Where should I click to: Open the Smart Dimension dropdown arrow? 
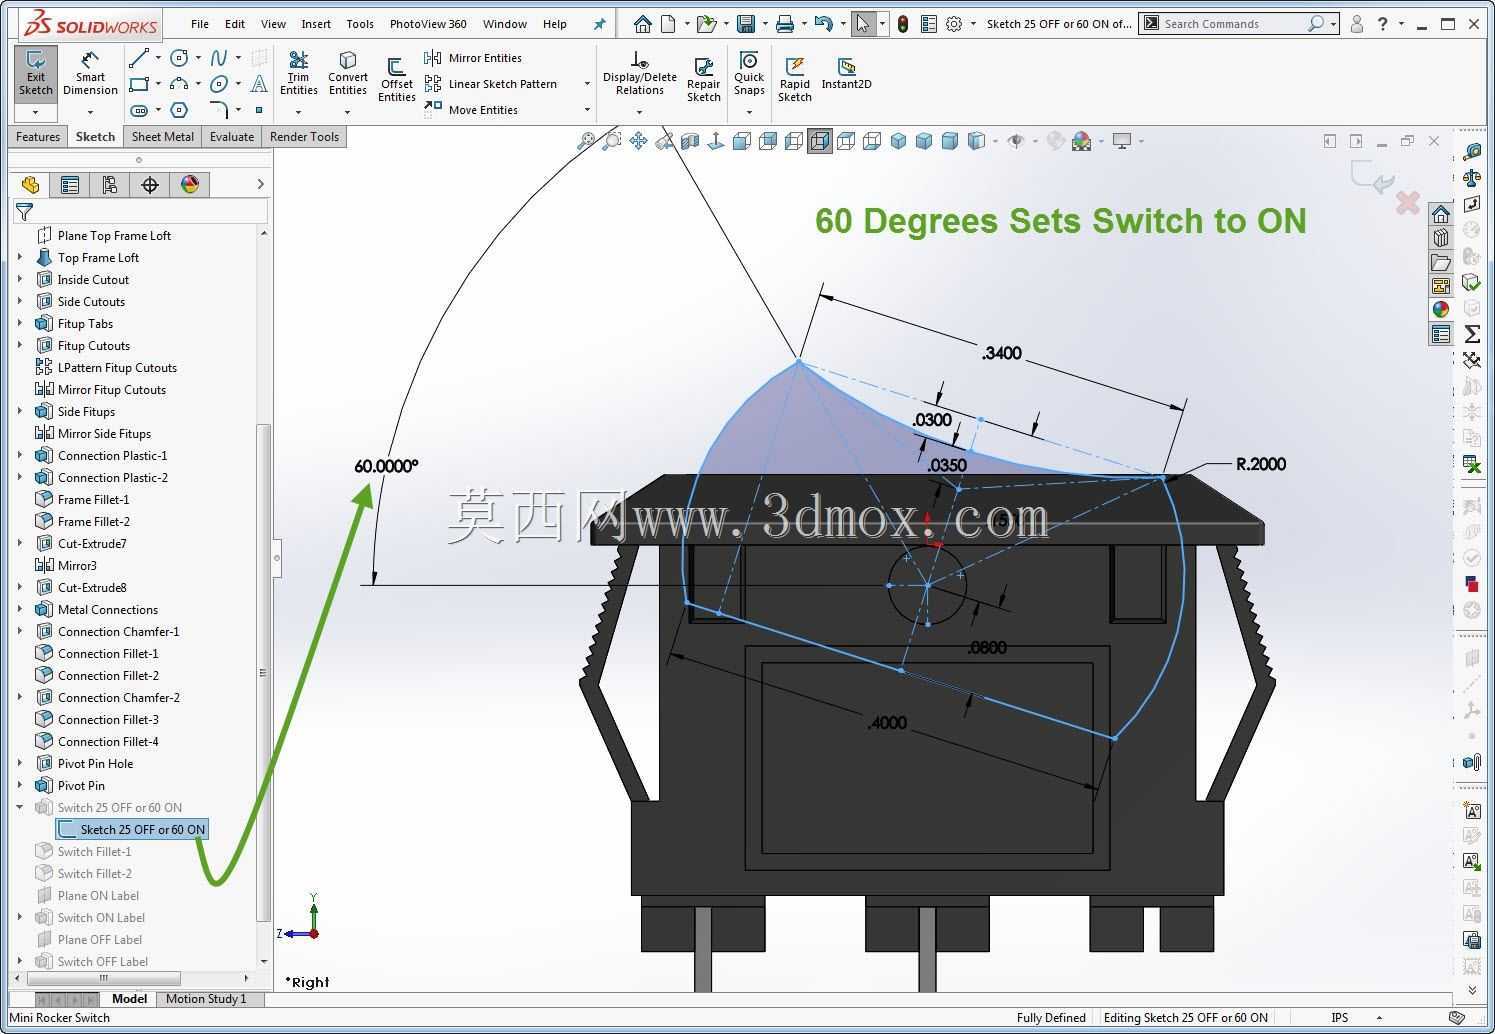[90, 112]
